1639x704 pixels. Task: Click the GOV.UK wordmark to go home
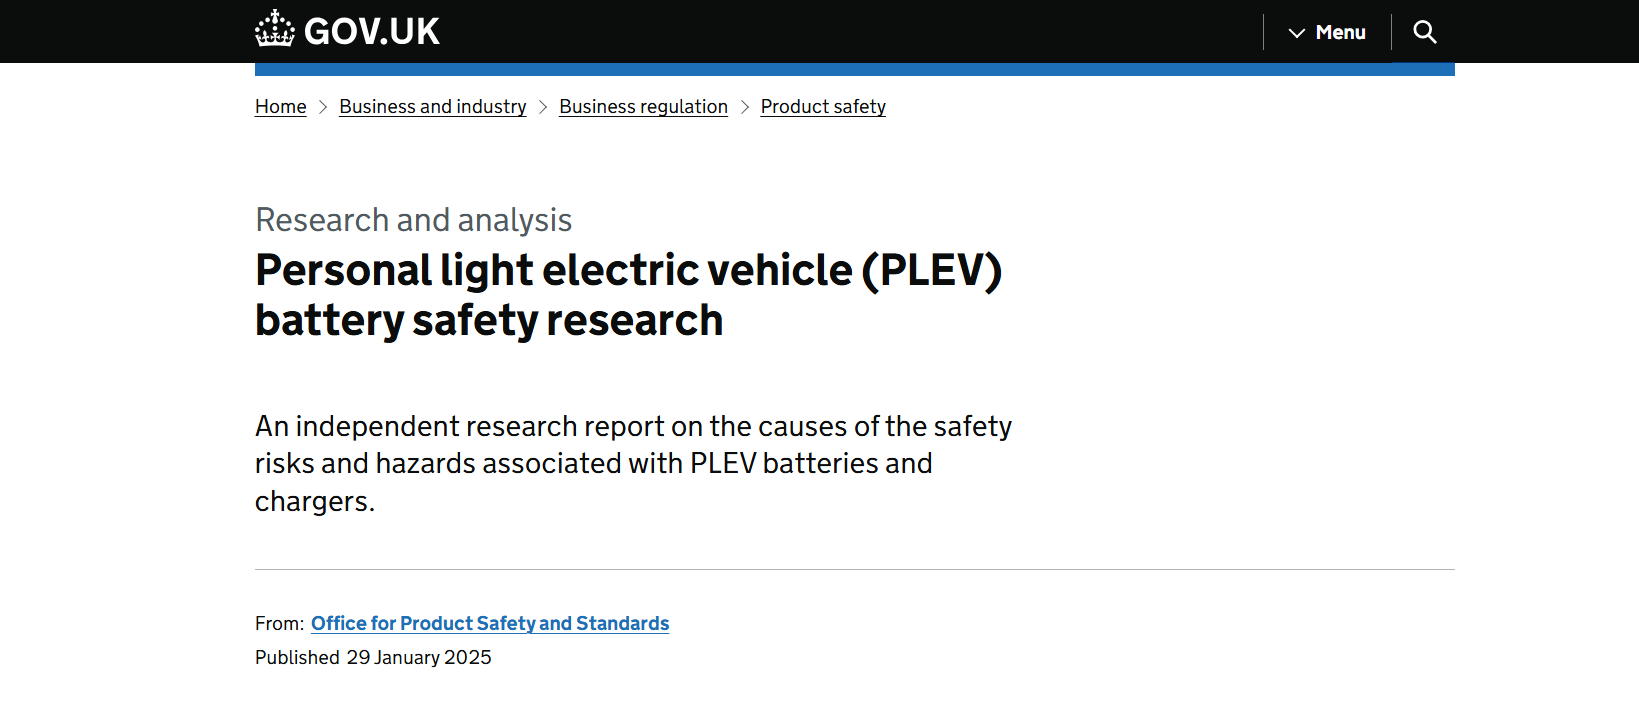click(x=374, y=30)
